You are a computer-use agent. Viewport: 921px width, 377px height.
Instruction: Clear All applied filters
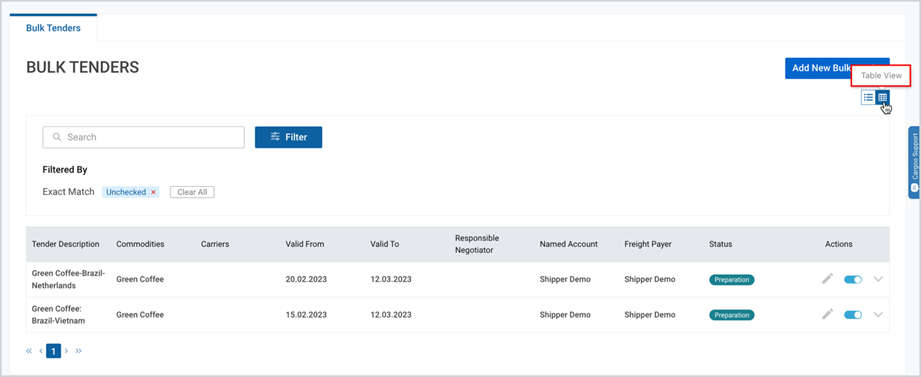tap(192, 192)
